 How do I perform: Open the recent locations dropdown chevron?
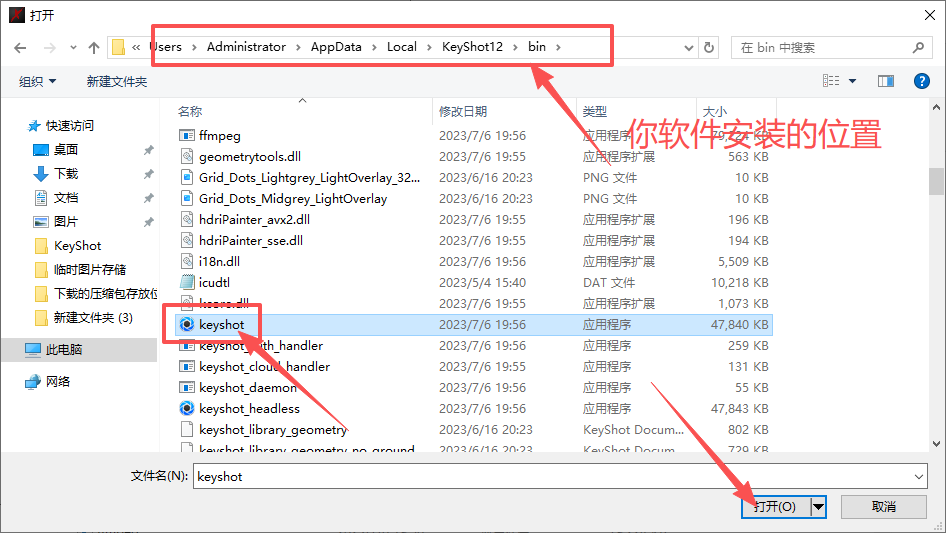[73, 48]
